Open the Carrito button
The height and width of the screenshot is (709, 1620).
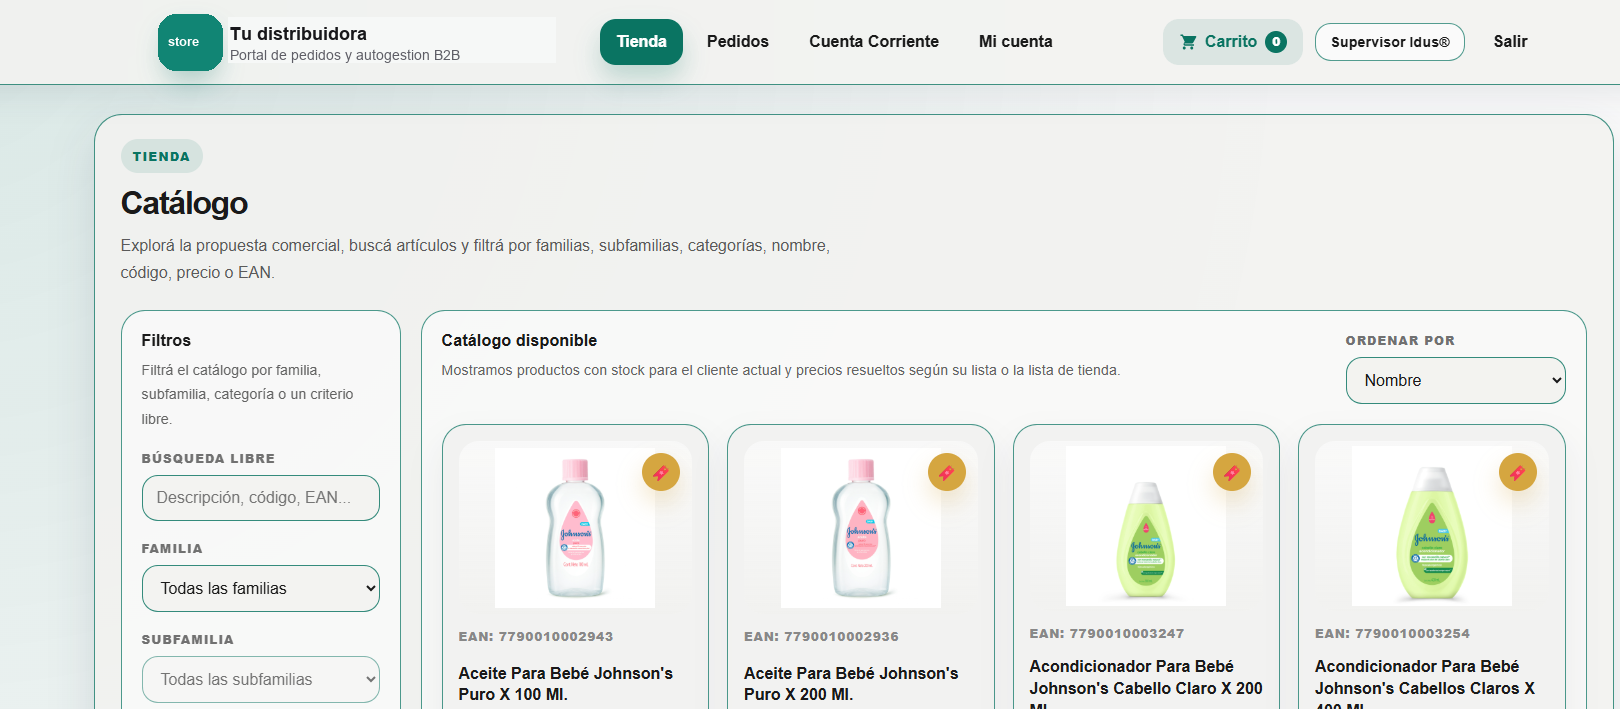[1232, 42]
